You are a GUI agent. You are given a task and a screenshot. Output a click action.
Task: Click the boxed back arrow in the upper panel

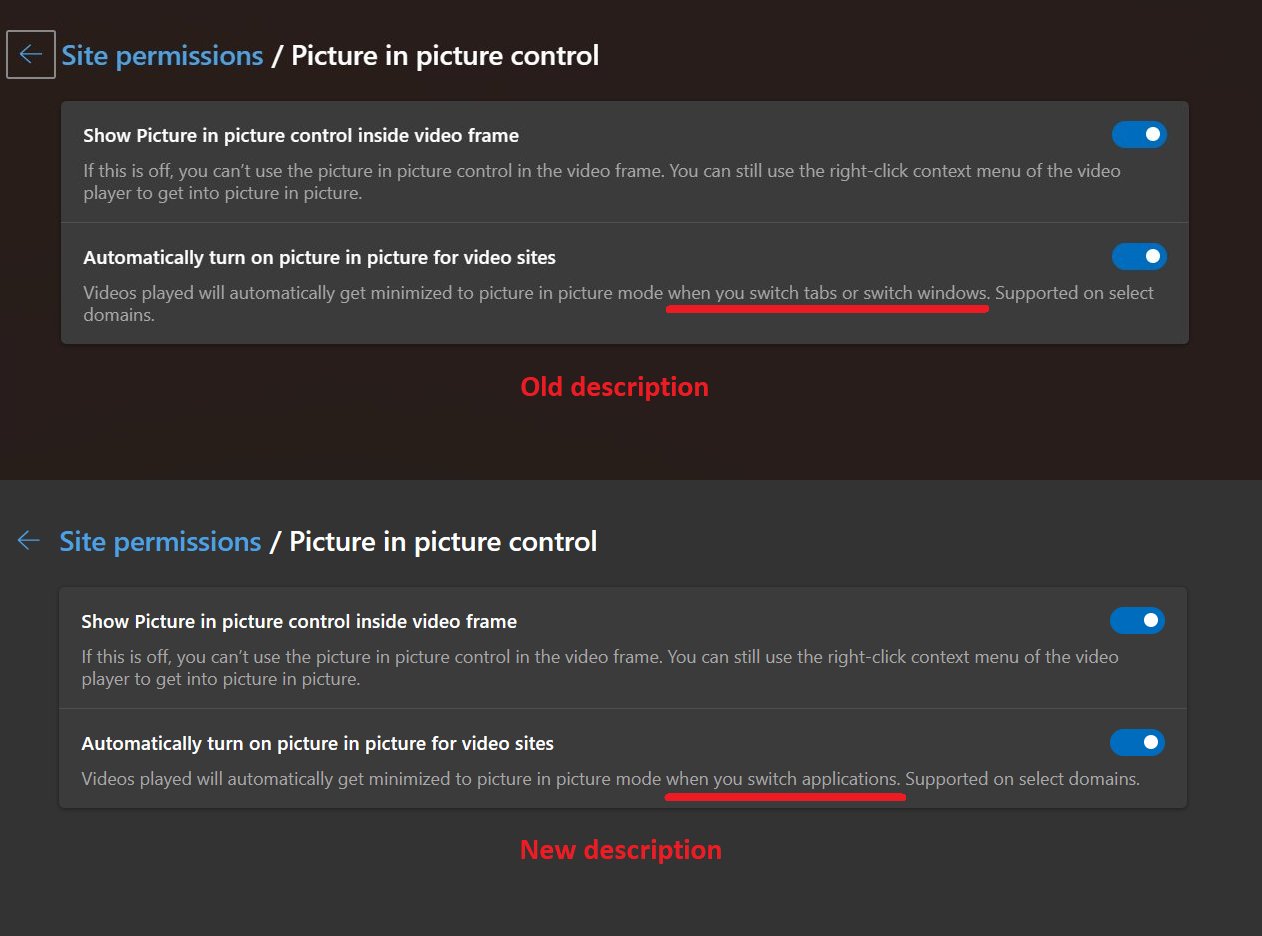tap(31, 54)
